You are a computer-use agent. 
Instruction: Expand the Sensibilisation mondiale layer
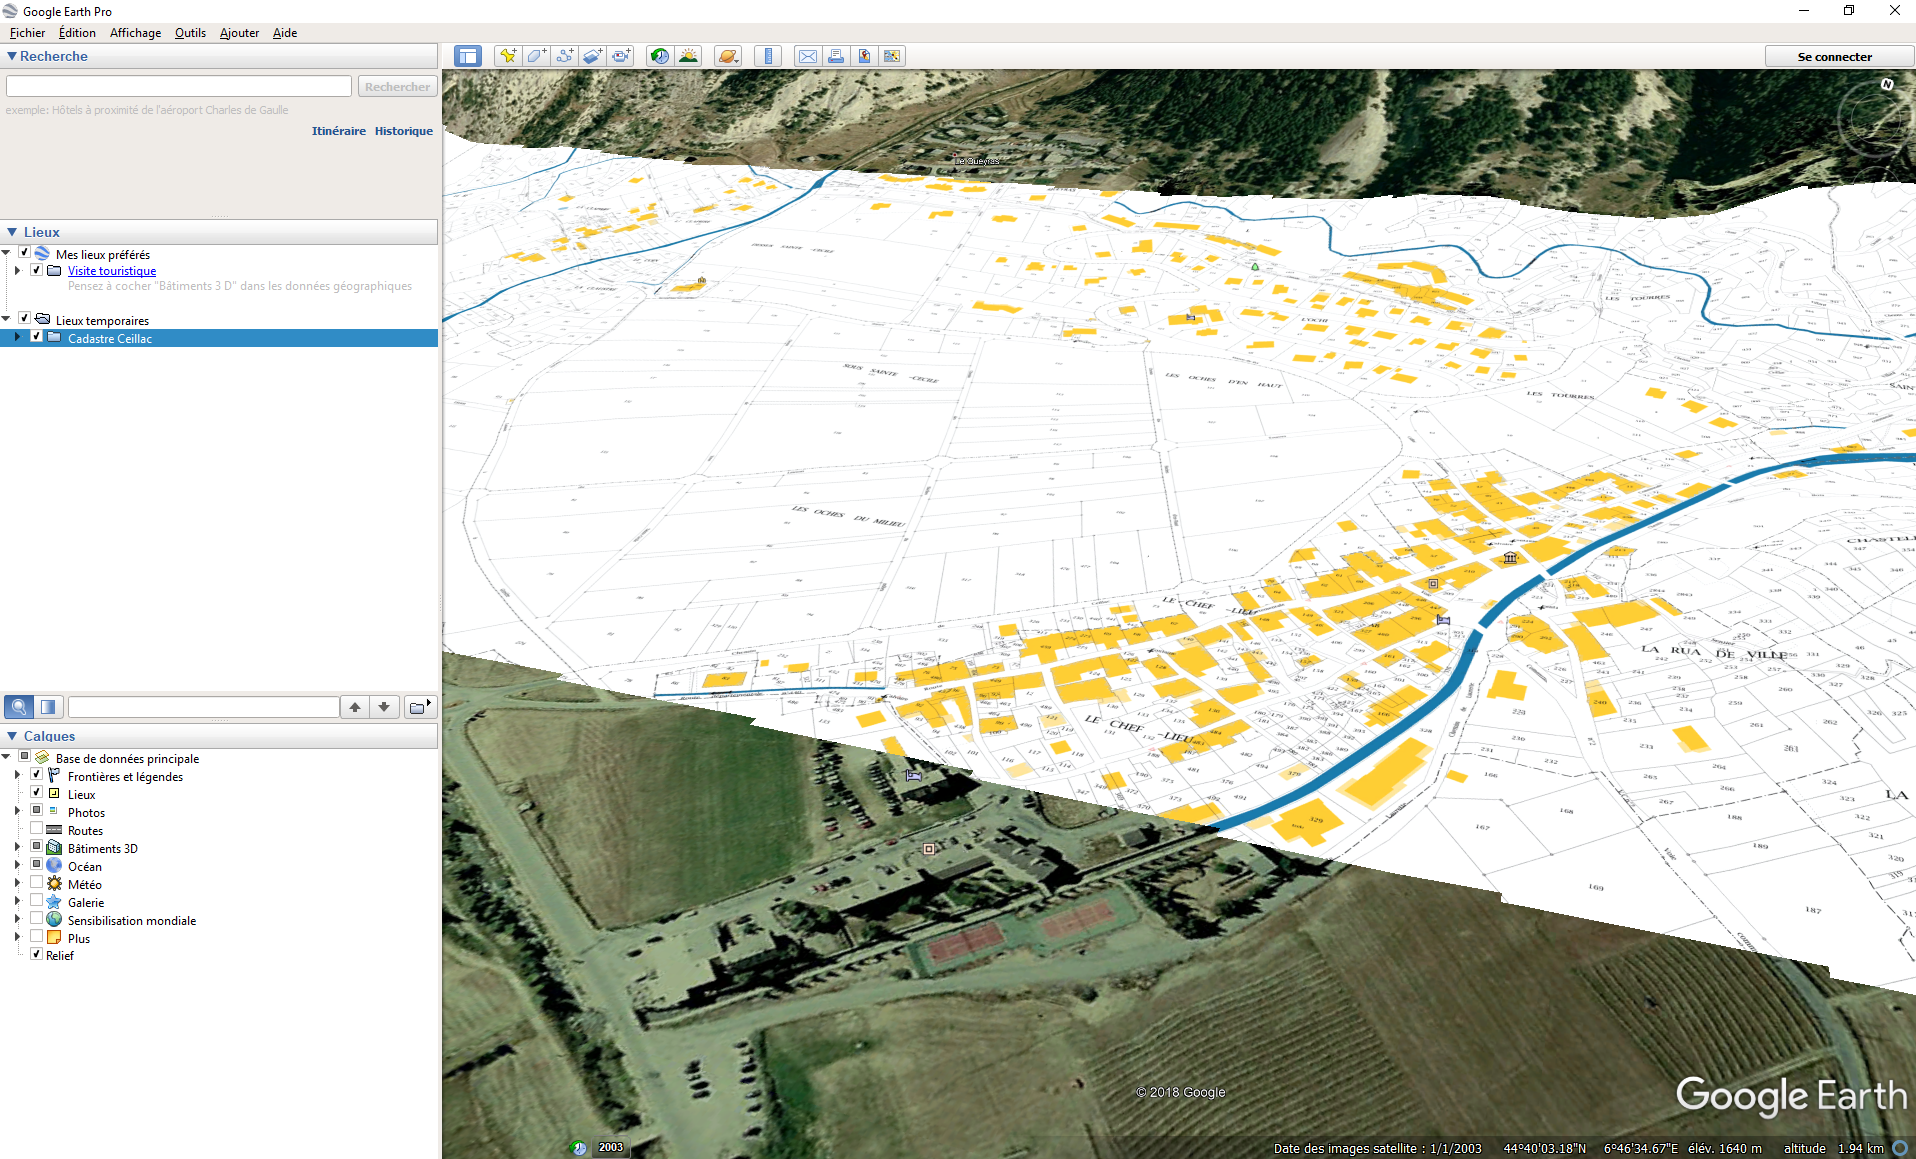(x=17, y=919)
